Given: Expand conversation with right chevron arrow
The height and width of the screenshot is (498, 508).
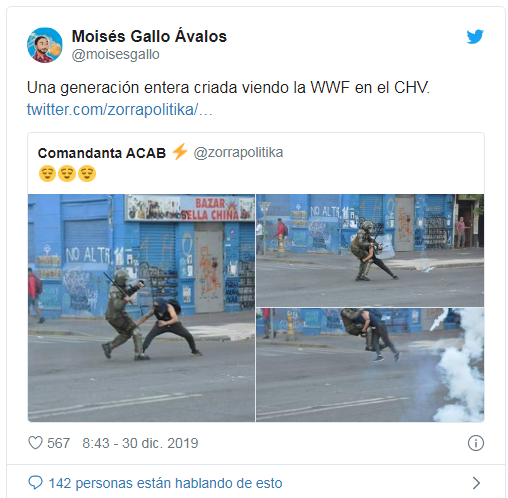Looking at the screenshot, I should 476,483.
